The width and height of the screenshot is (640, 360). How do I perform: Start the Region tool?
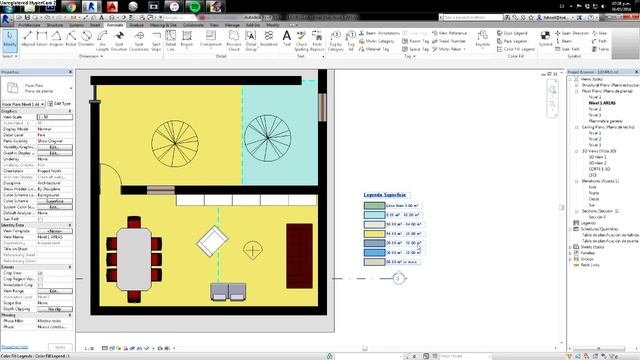[187, 40]
